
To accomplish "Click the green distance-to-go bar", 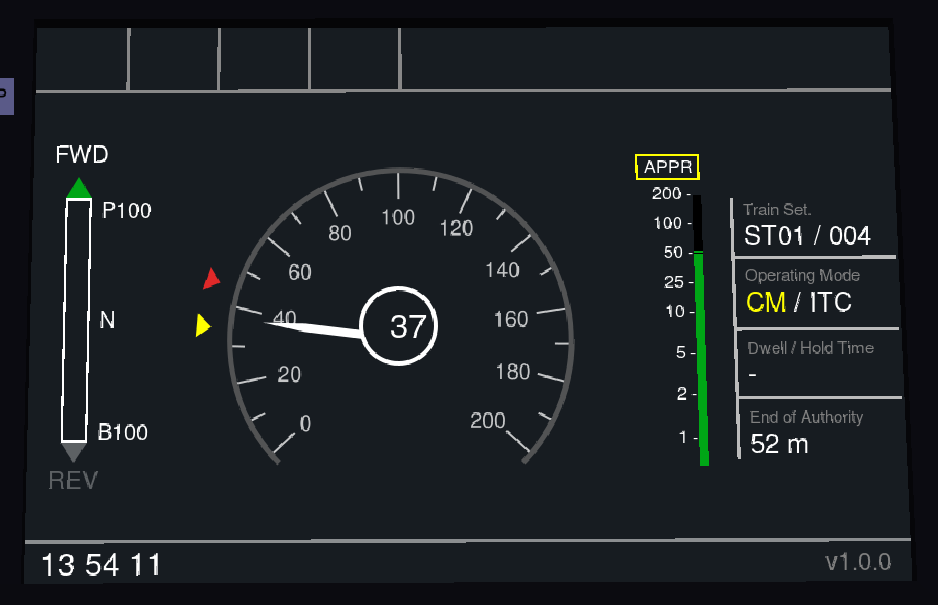I will (701, 358).
